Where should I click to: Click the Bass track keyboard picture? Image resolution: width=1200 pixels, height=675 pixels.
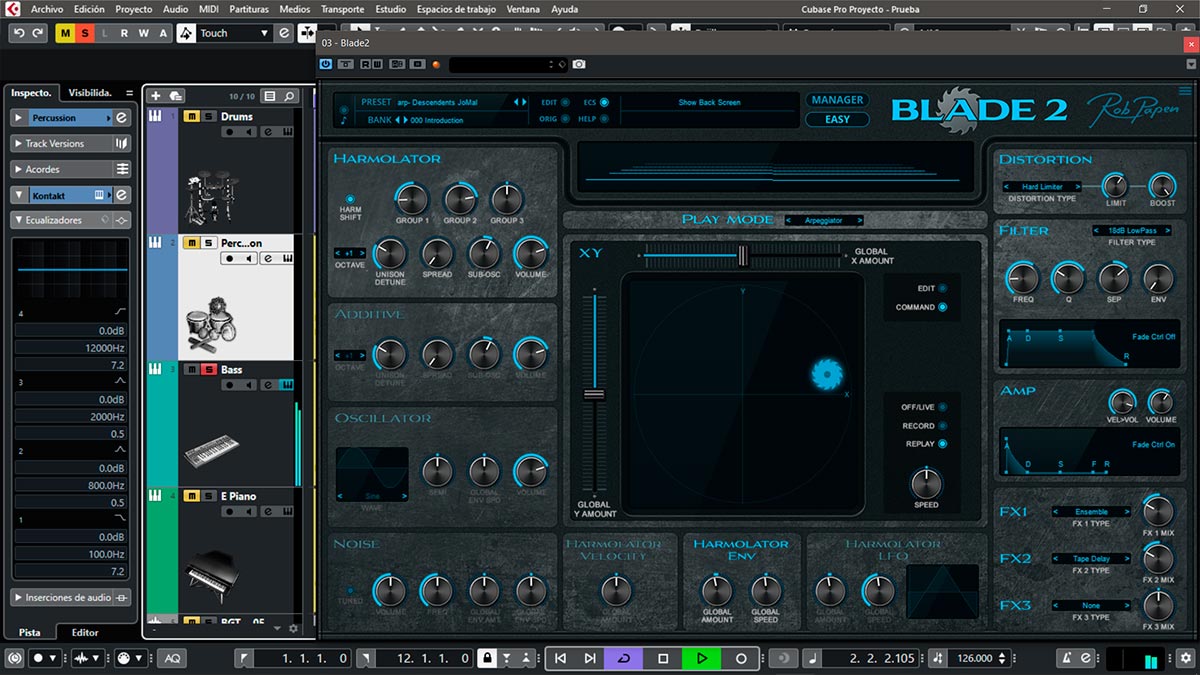click(212, 450)
